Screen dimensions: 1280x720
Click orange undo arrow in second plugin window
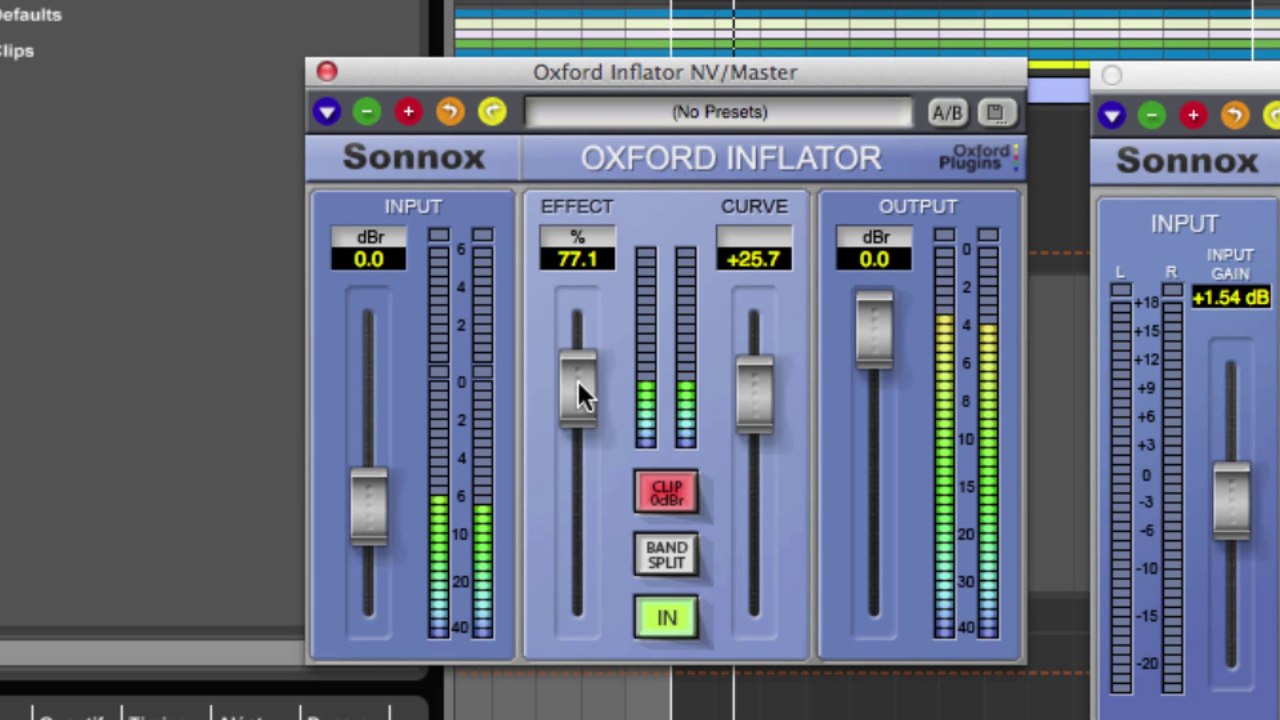[x=1235, y=116]
